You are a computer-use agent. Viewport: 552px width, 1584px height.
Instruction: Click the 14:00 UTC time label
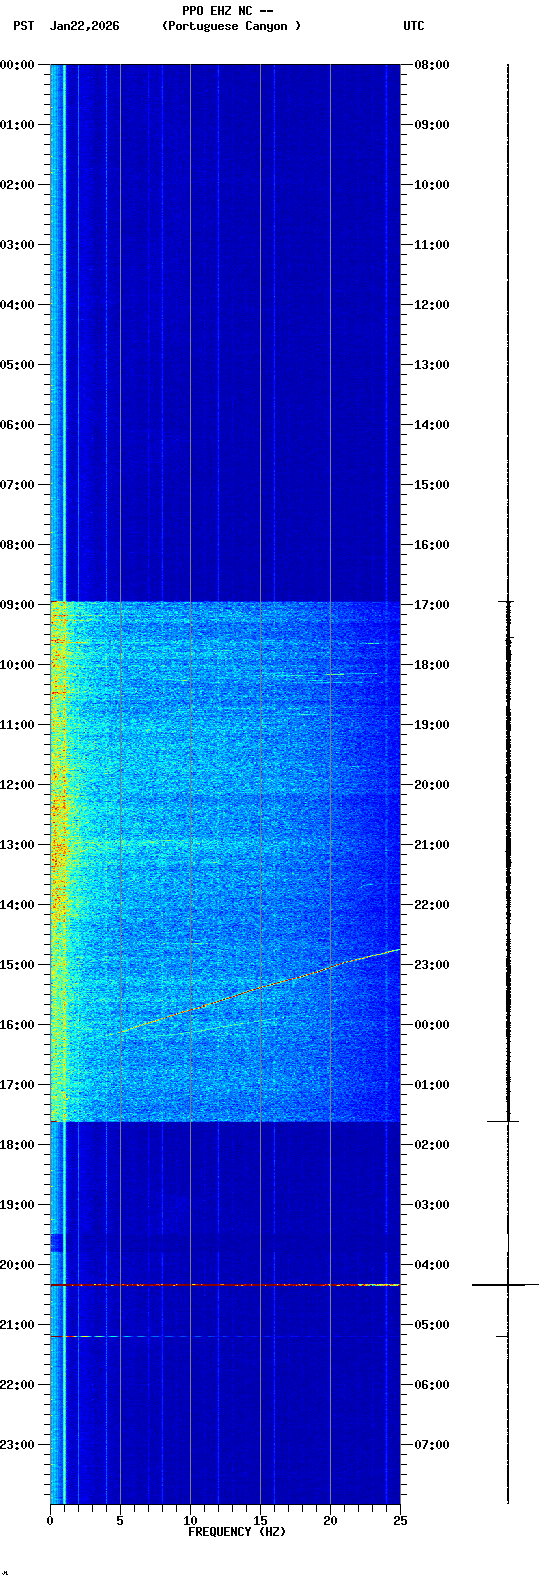(x=432, y=425)
